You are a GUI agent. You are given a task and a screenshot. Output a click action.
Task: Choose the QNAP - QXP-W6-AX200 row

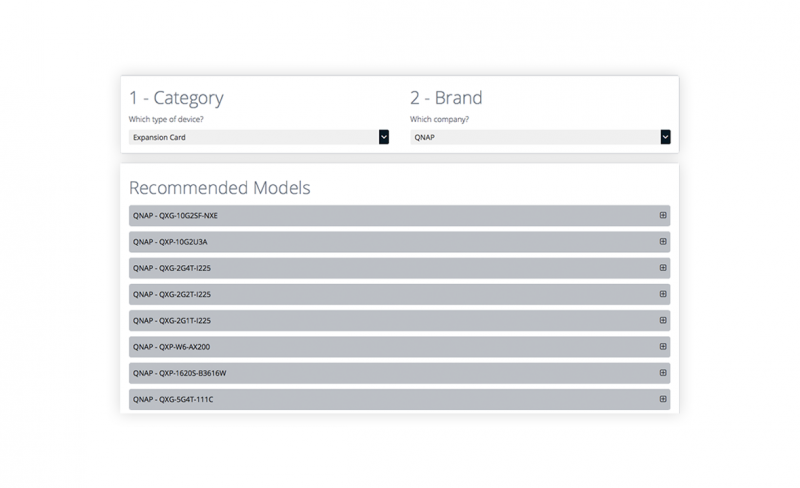(x=399, y=347)
